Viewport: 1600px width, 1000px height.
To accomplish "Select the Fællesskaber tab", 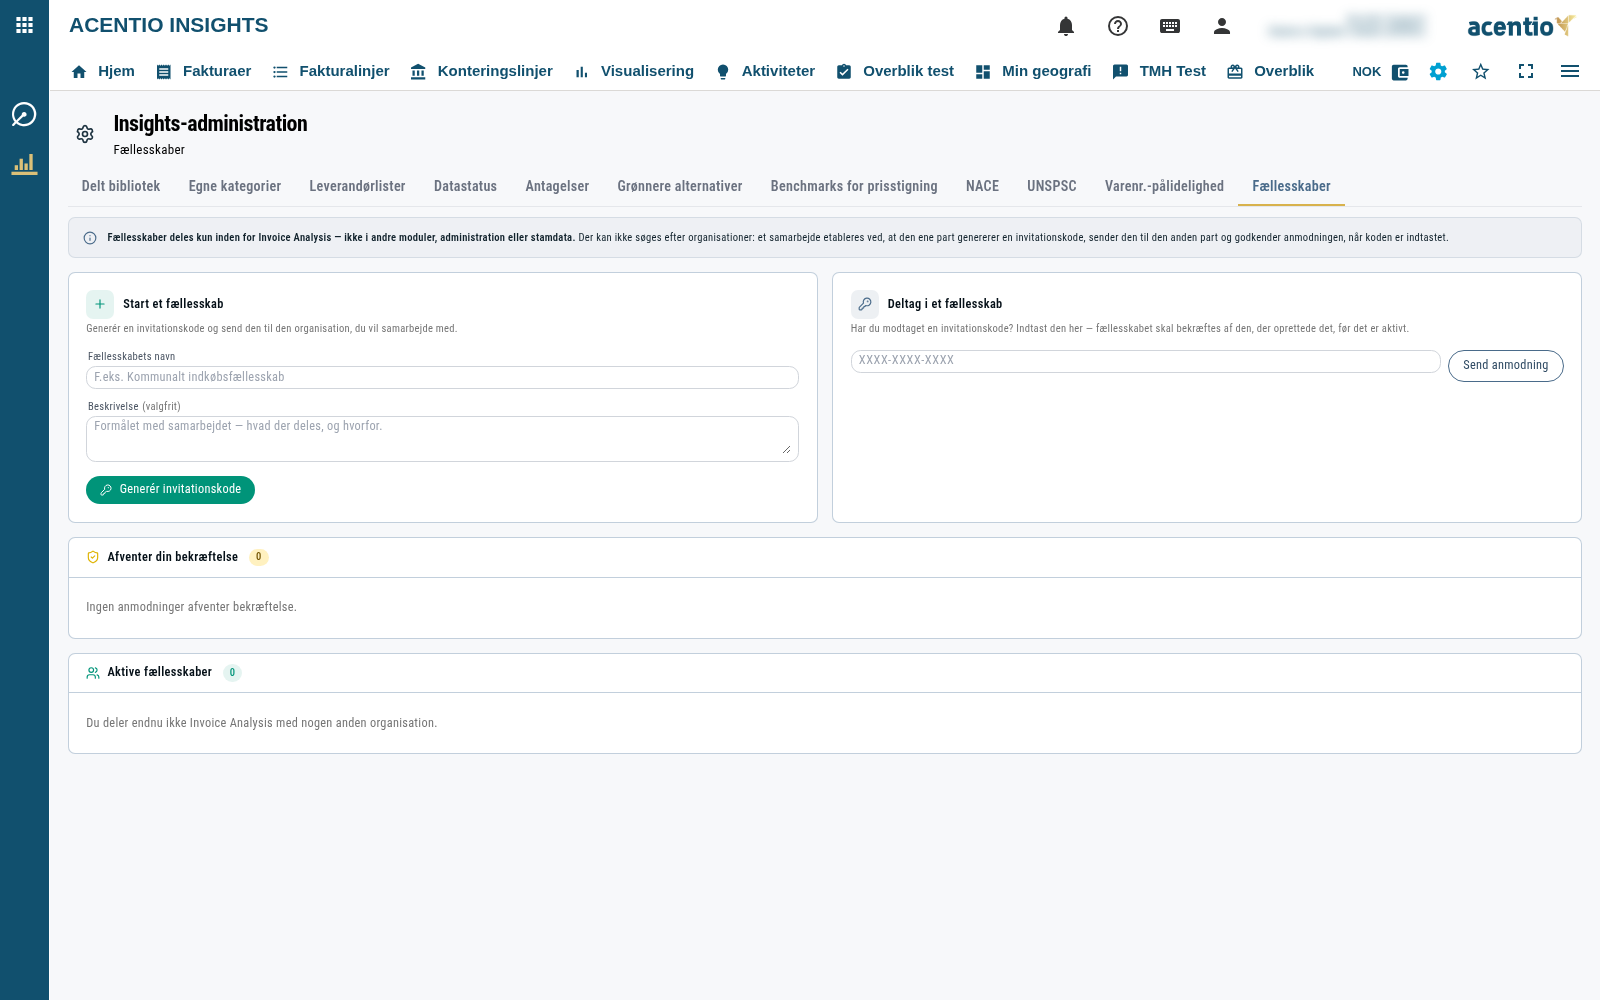I will click(x=1291, y=187).
